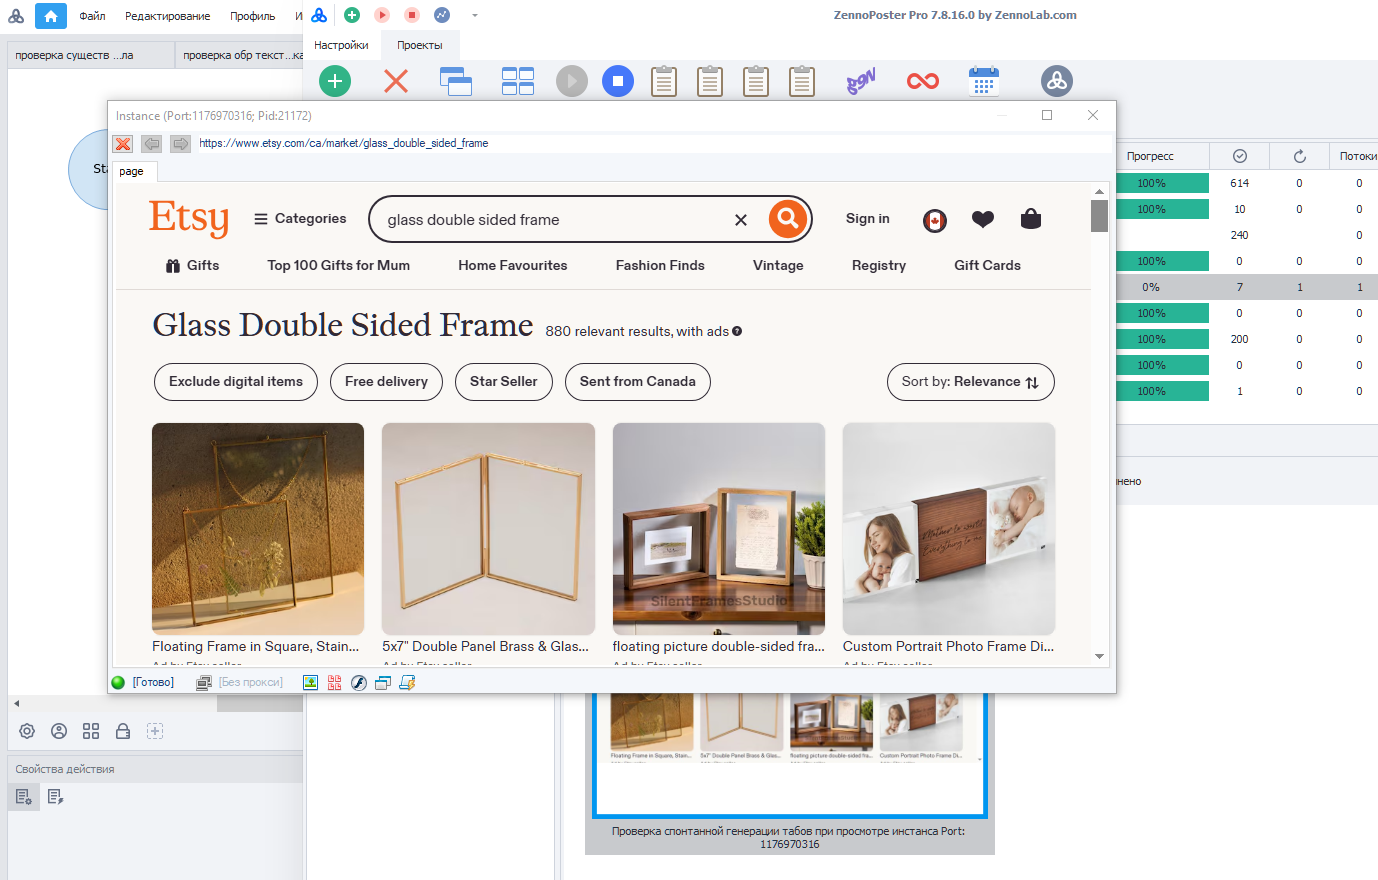Click the red stop-loading icon in the Instance window

click(x=123, y=144)
